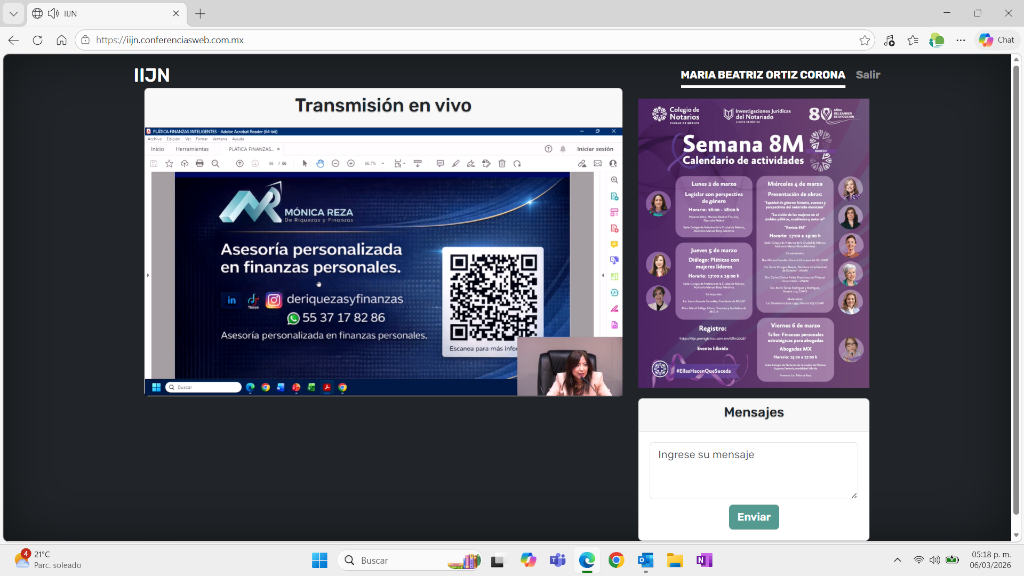Open Edge settings and more menu

pyautogui.click(x=961, y=40)
